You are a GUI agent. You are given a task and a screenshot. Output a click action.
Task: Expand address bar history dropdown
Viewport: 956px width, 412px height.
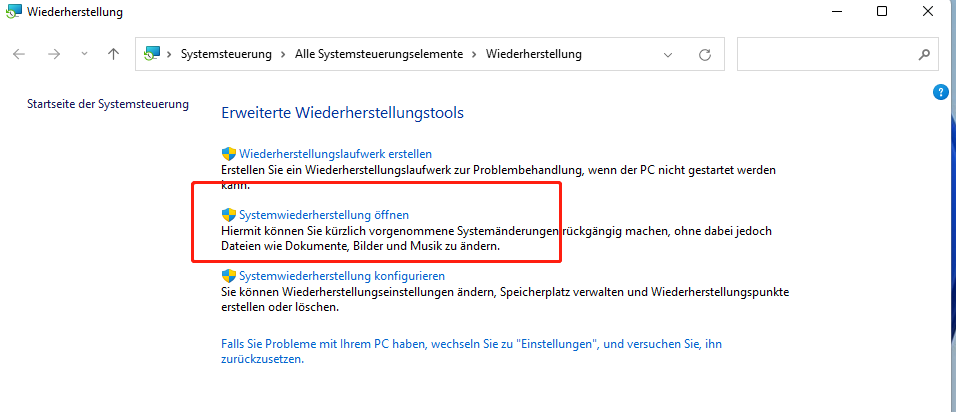click(672, 54)
